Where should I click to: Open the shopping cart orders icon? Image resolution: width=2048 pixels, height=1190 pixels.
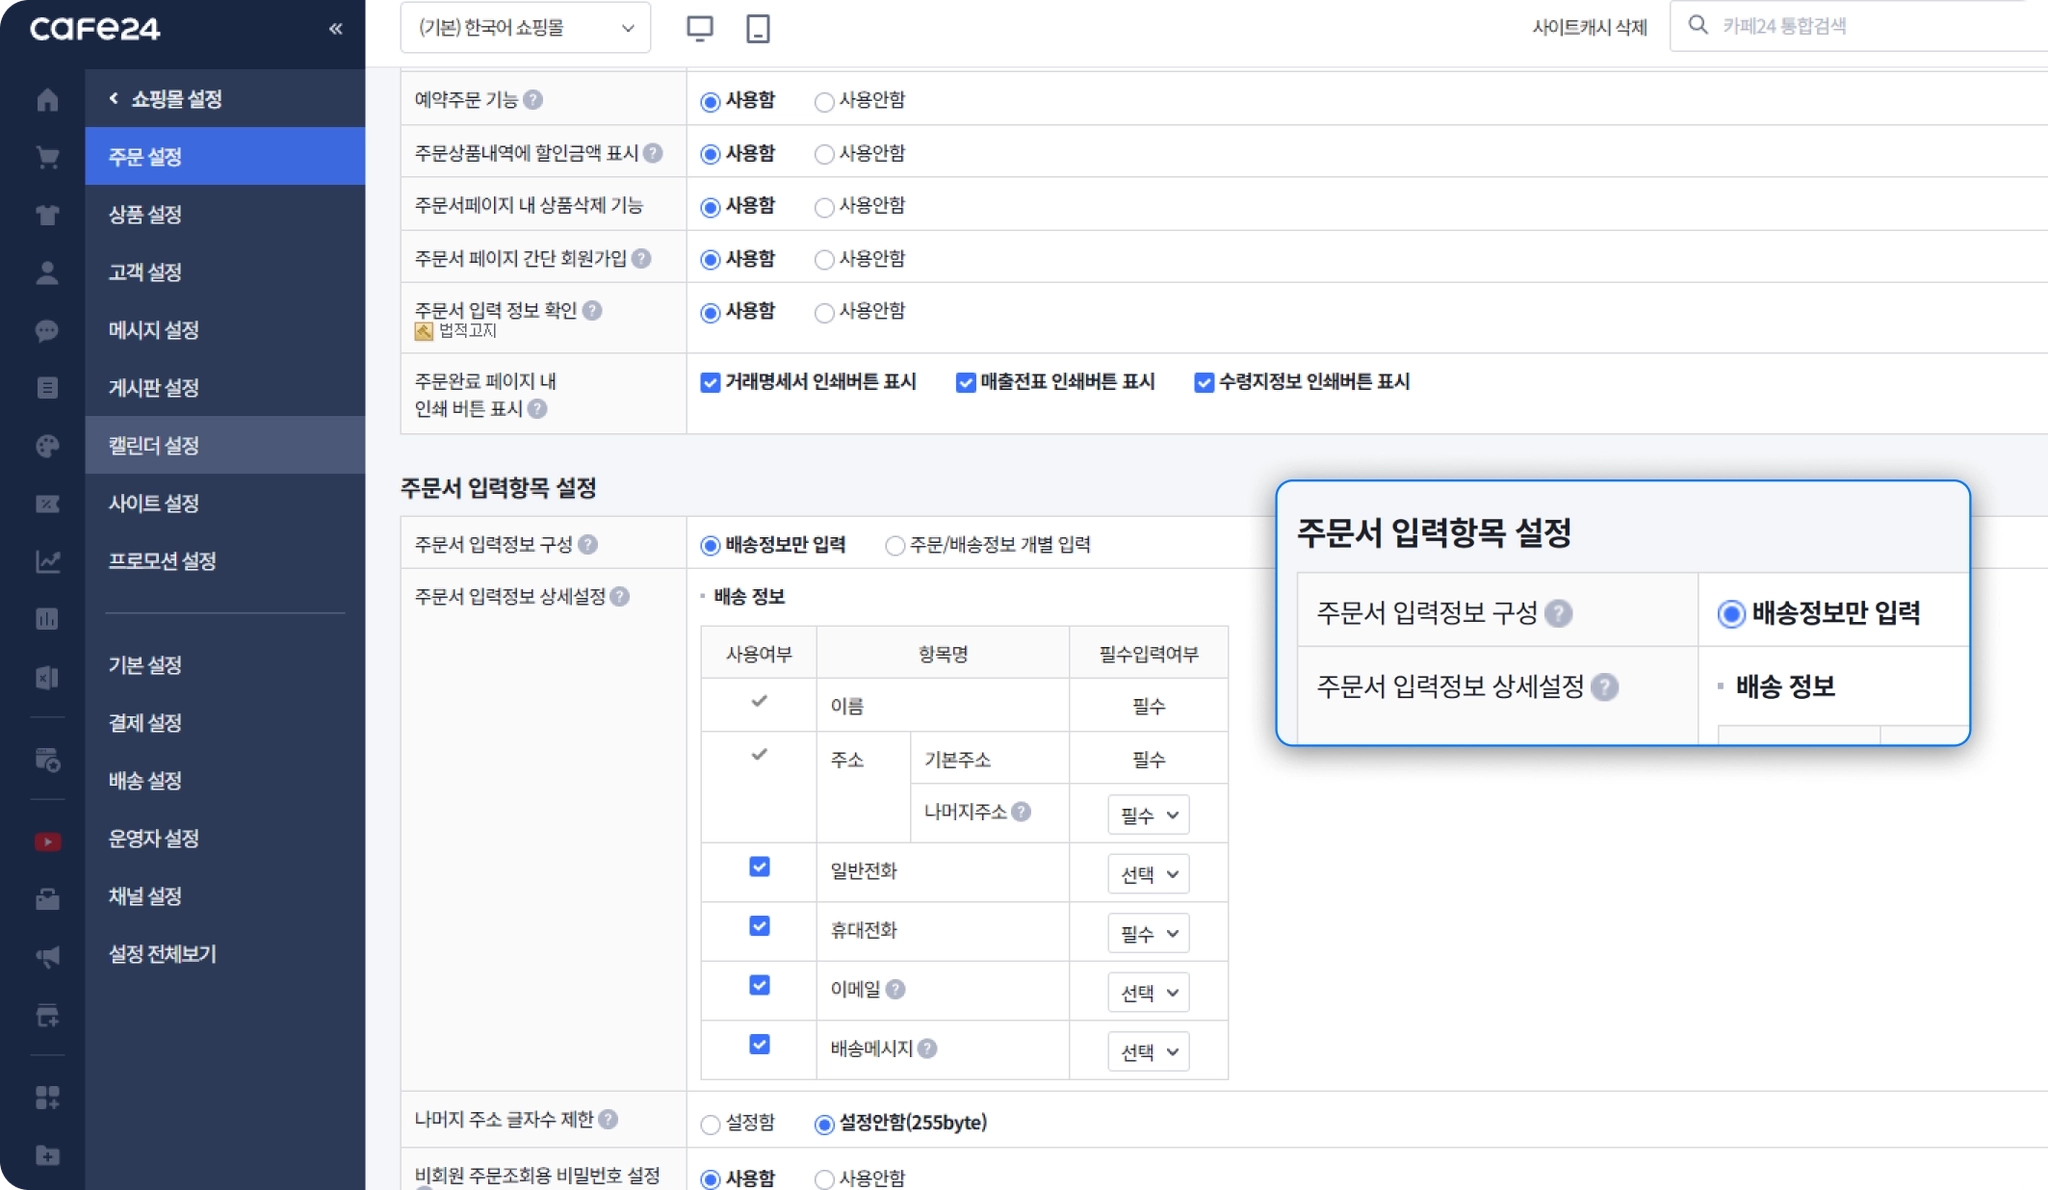pos(47,157)
